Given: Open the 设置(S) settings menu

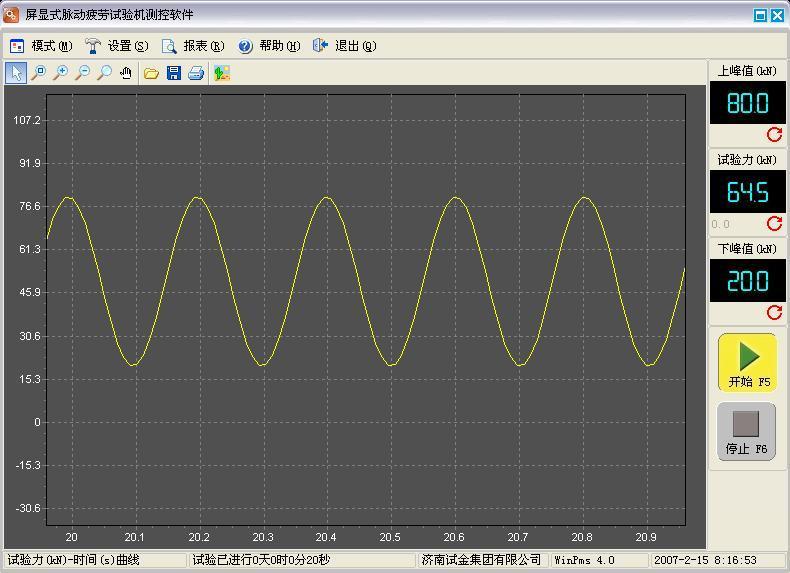Looking at the screenshot, I should coord(117,46).
